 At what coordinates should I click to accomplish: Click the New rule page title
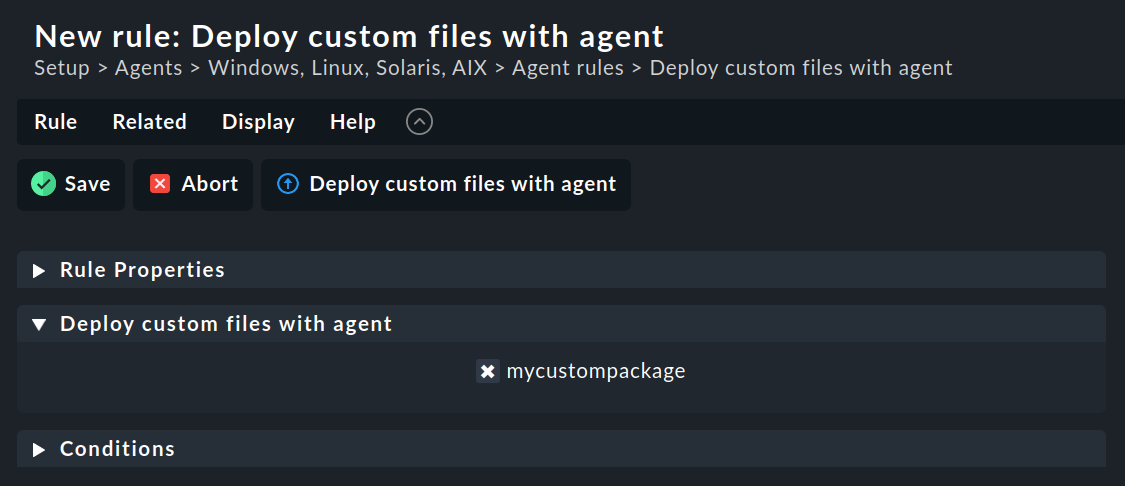[x=349, y=36]
